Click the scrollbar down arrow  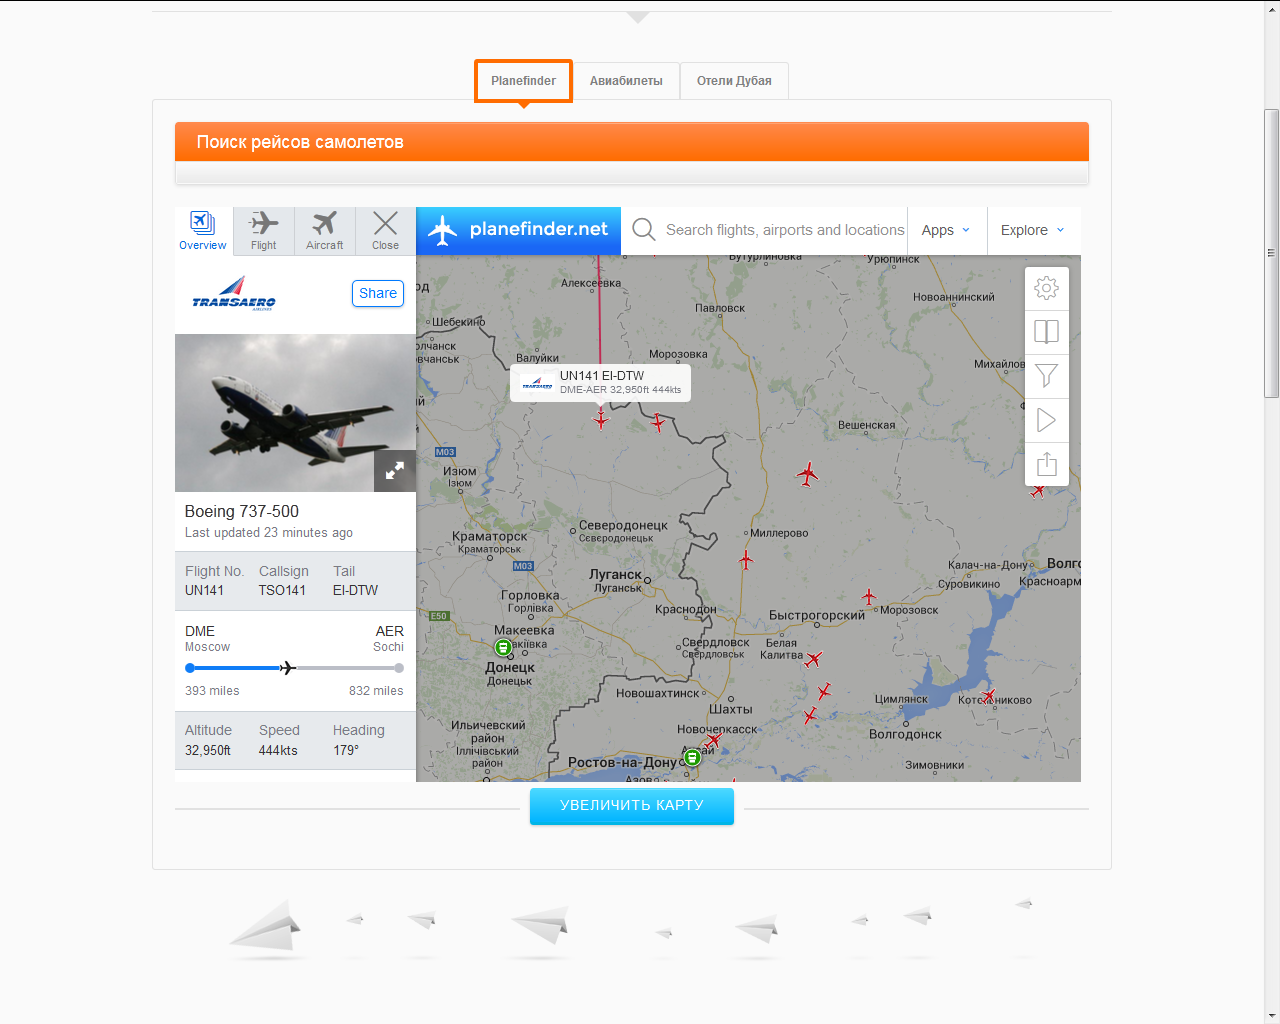1272,1016
